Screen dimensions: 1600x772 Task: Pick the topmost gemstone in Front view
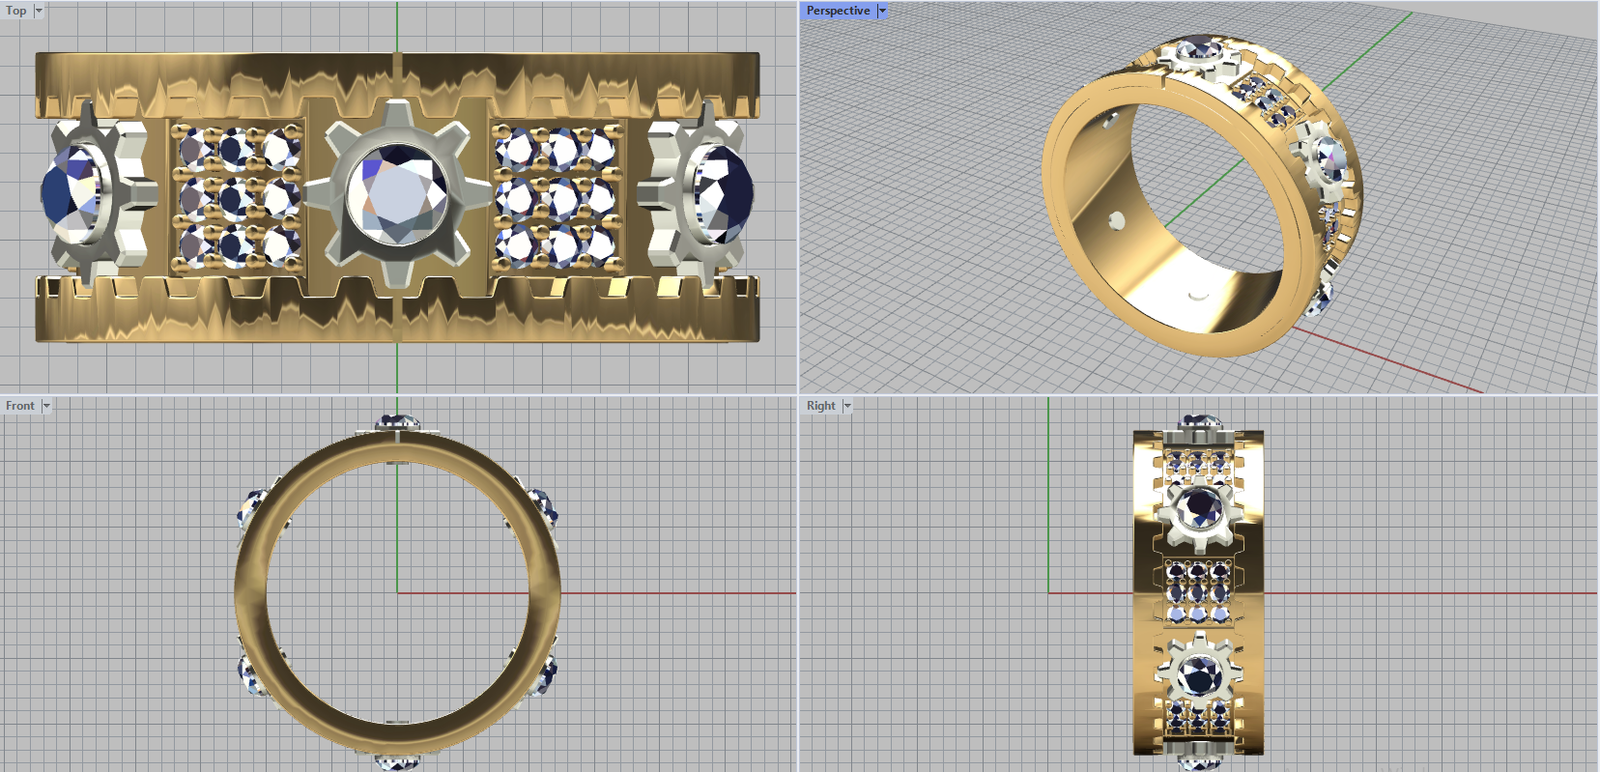click(397, 423)
